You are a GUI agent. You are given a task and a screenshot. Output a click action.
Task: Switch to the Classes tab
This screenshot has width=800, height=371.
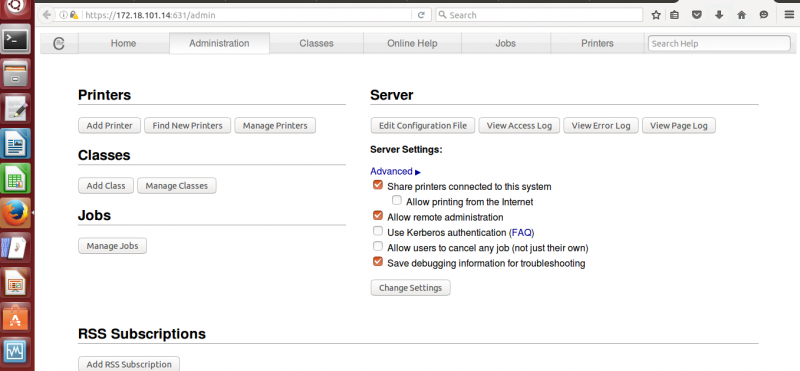click(x=316, y=43)
